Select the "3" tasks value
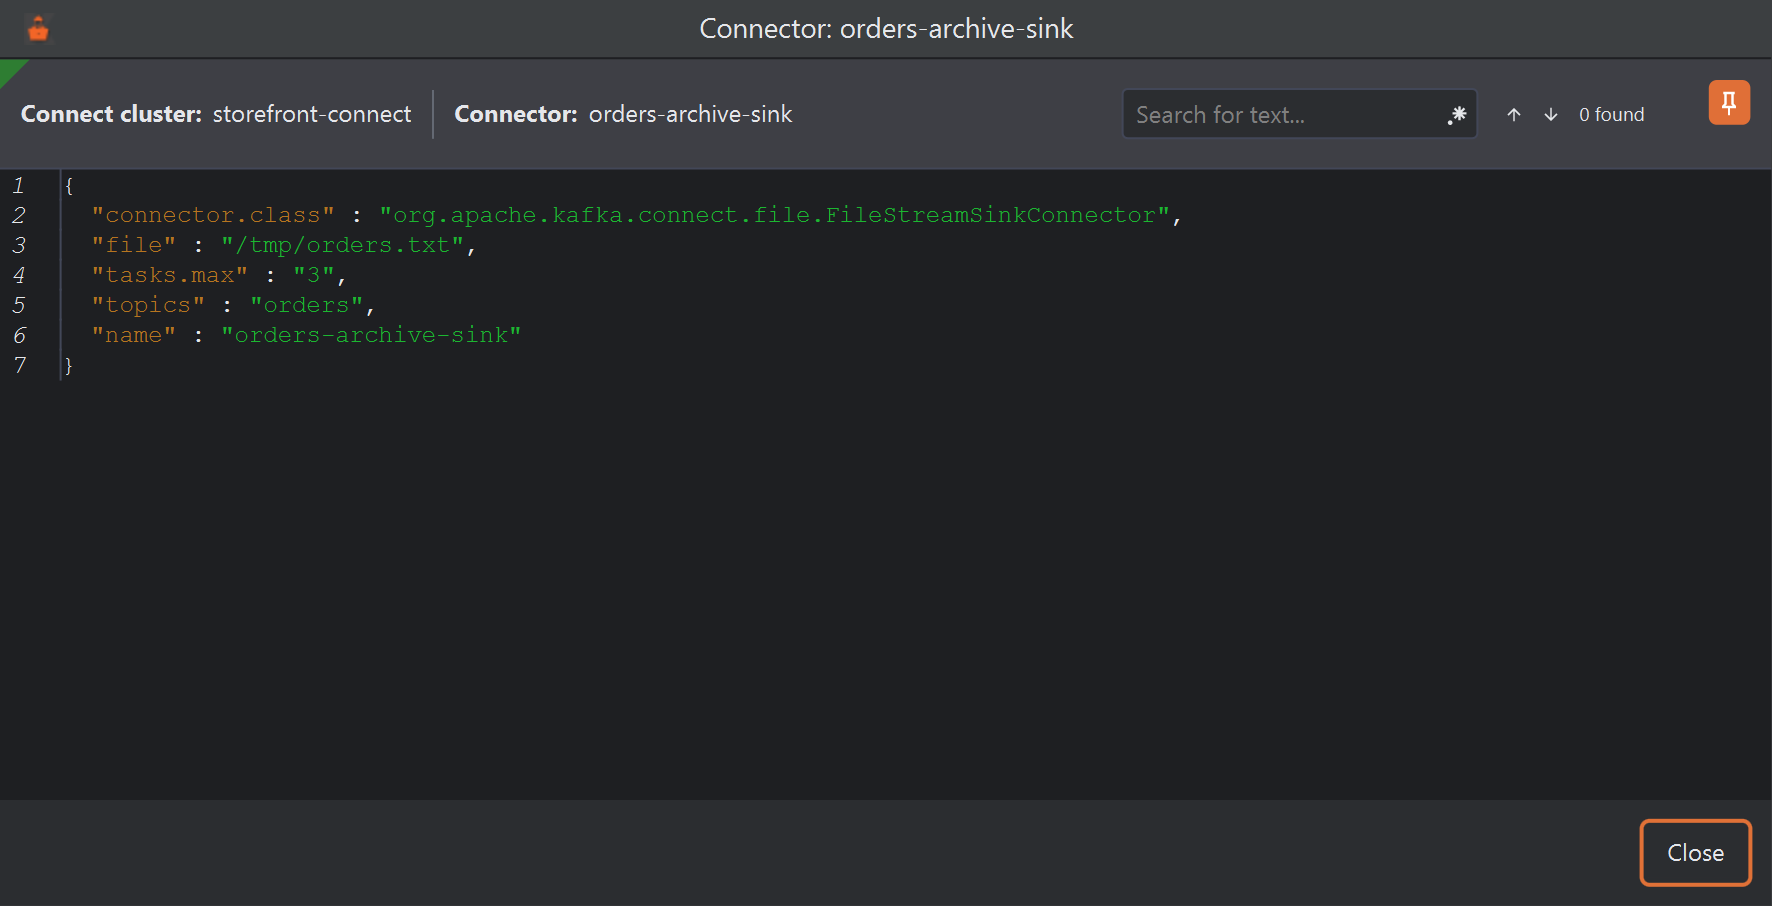Image resolution: width=1772 pixels, height=906 pixels. click(314, 275)
